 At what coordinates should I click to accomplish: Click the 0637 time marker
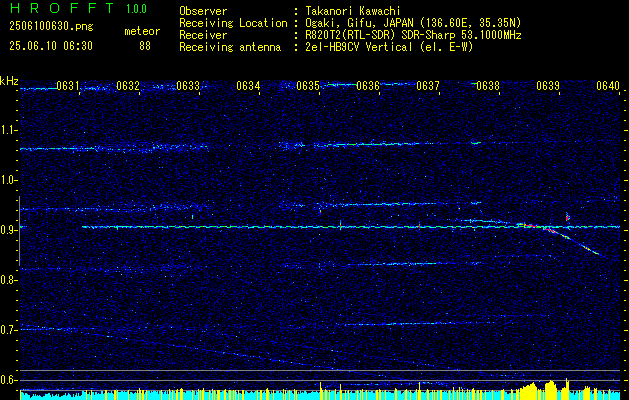428,86
